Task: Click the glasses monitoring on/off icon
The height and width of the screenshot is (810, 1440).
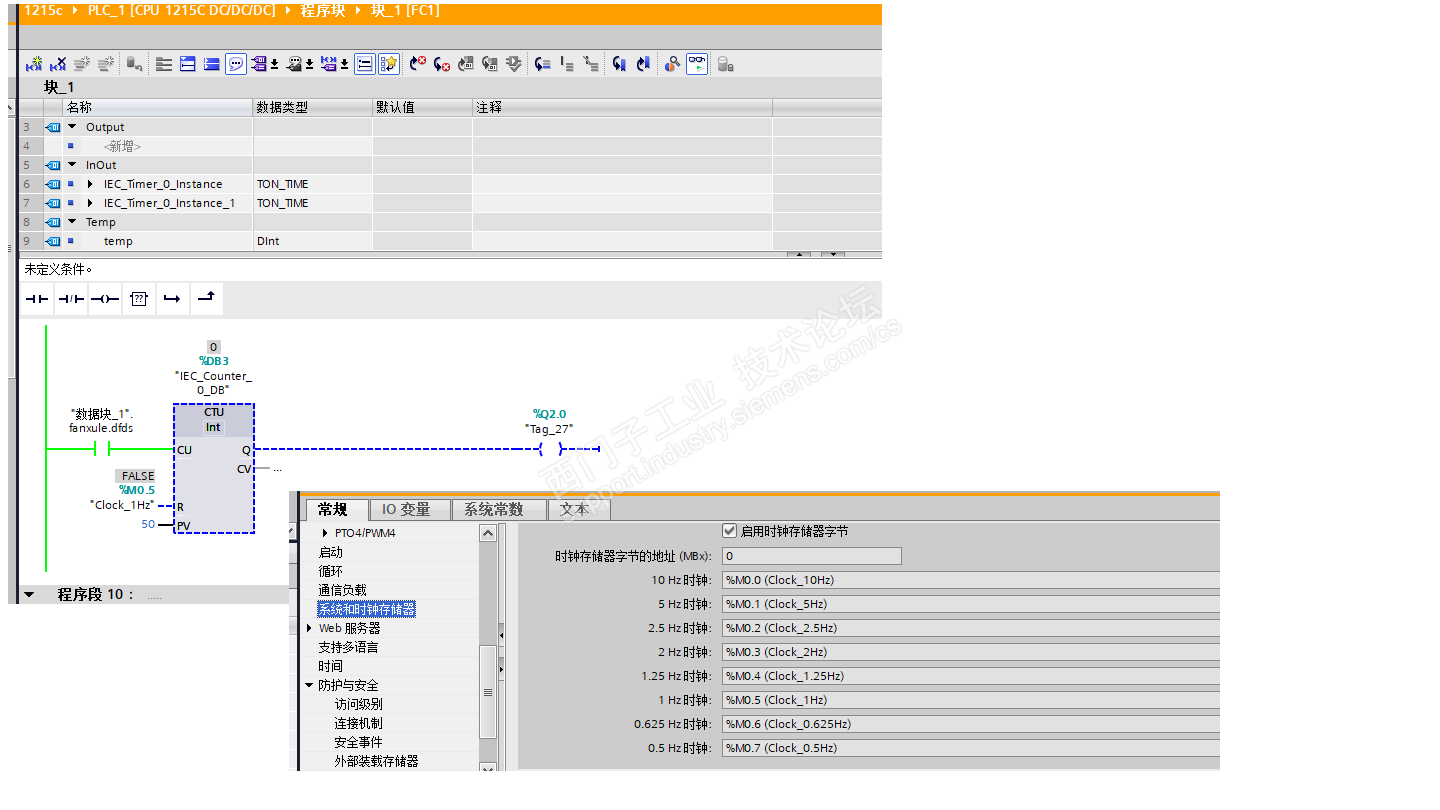Action: (x=697, y=64)
